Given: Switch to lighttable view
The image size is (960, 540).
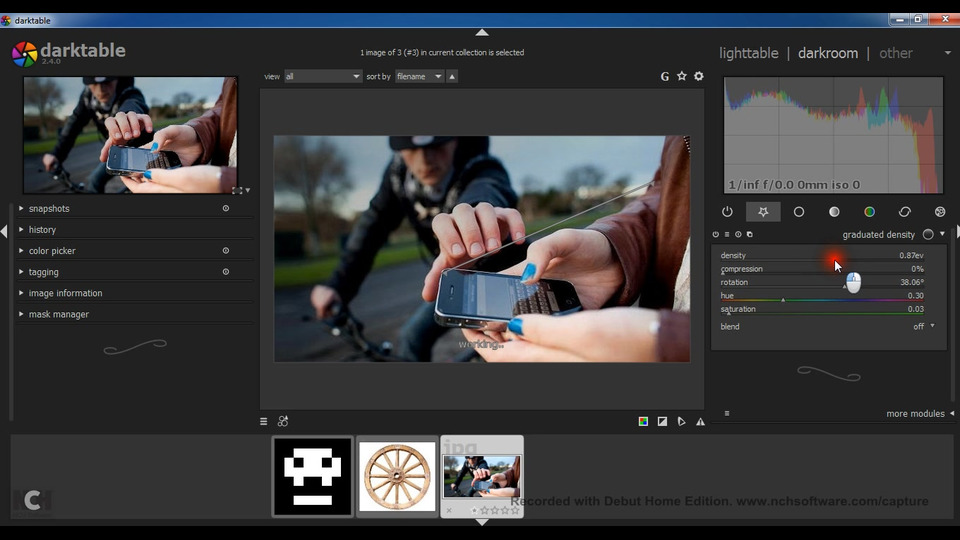Looking at the screenshot, I should (x=748, y=53).
